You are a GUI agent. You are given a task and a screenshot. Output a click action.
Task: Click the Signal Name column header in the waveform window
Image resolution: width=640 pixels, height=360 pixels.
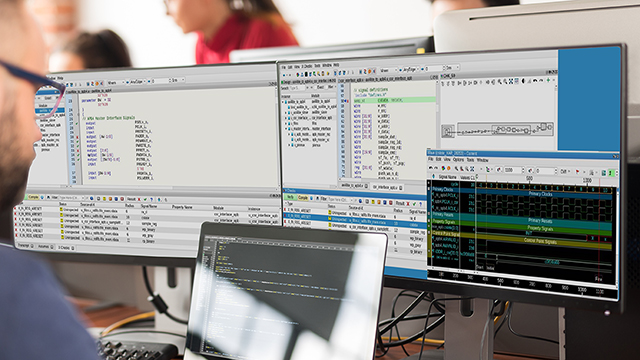tap(448, 177)
